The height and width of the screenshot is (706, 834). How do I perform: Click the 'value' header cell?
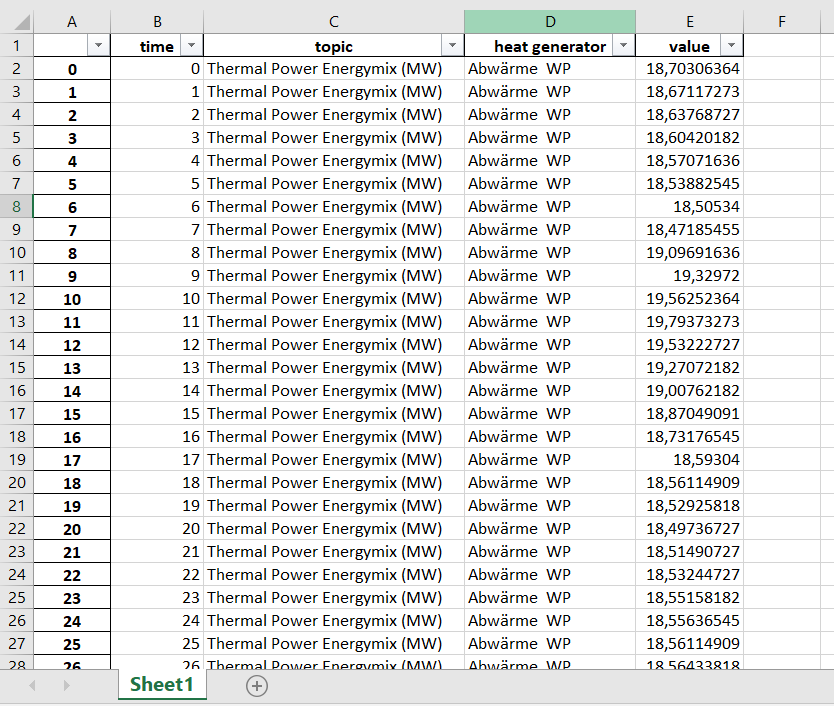689,46
